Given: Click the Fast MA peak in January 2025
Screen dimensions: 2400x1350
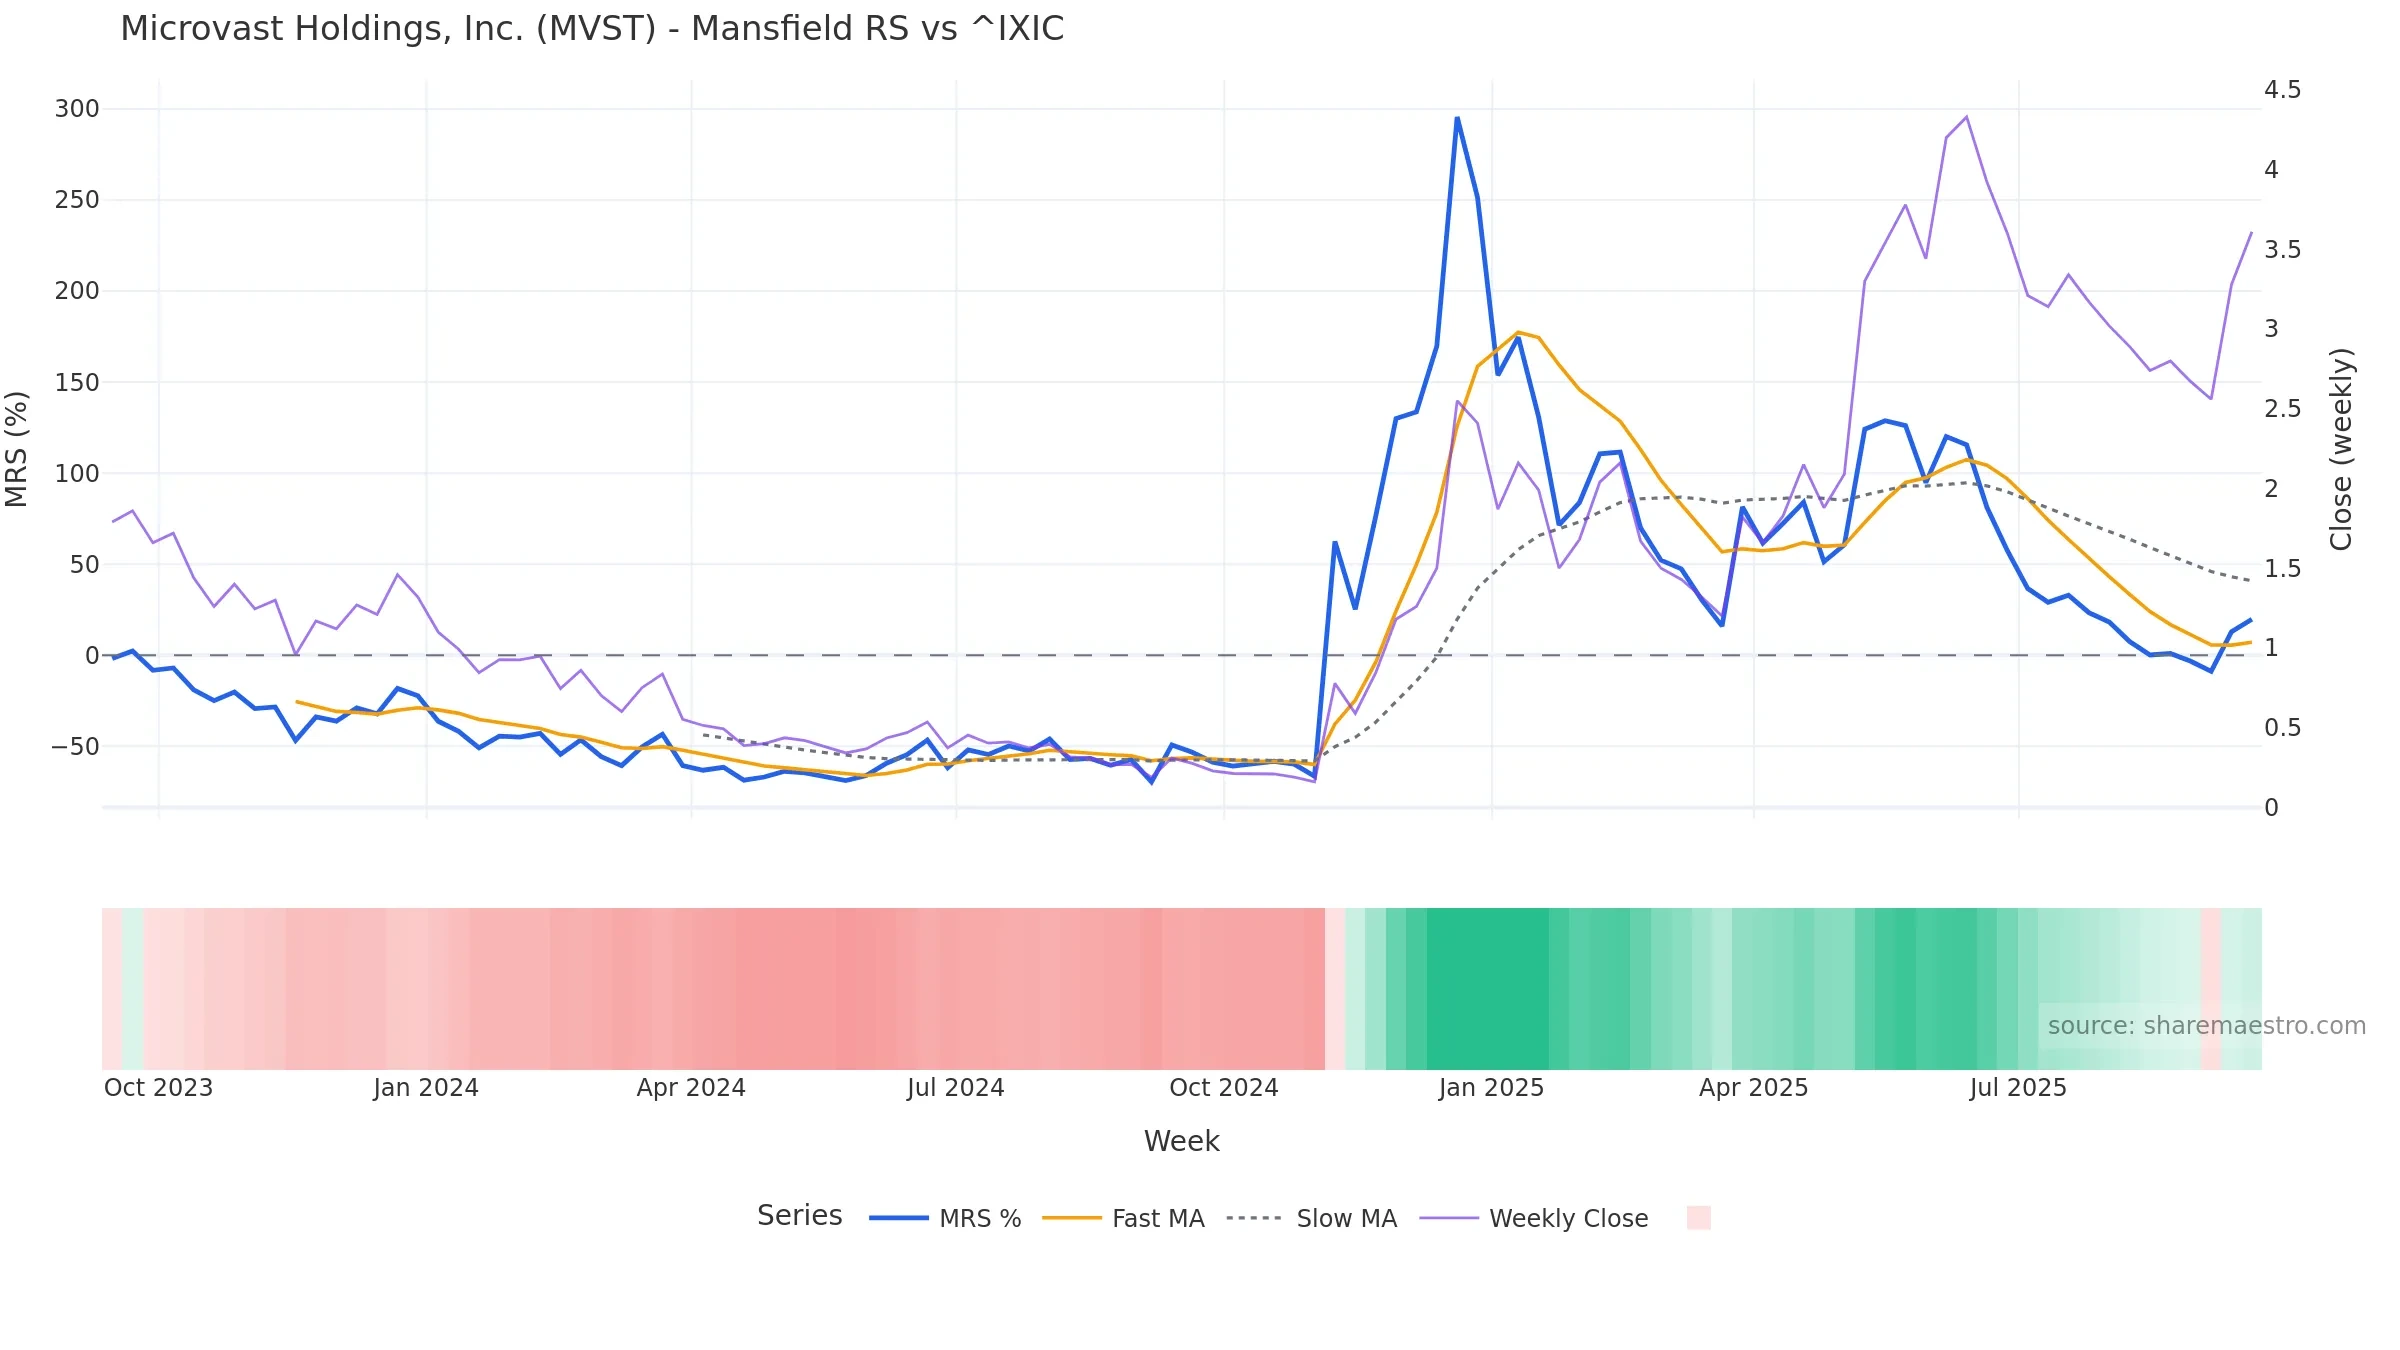Looking at the screenshot, I should tap(1518, 332).
